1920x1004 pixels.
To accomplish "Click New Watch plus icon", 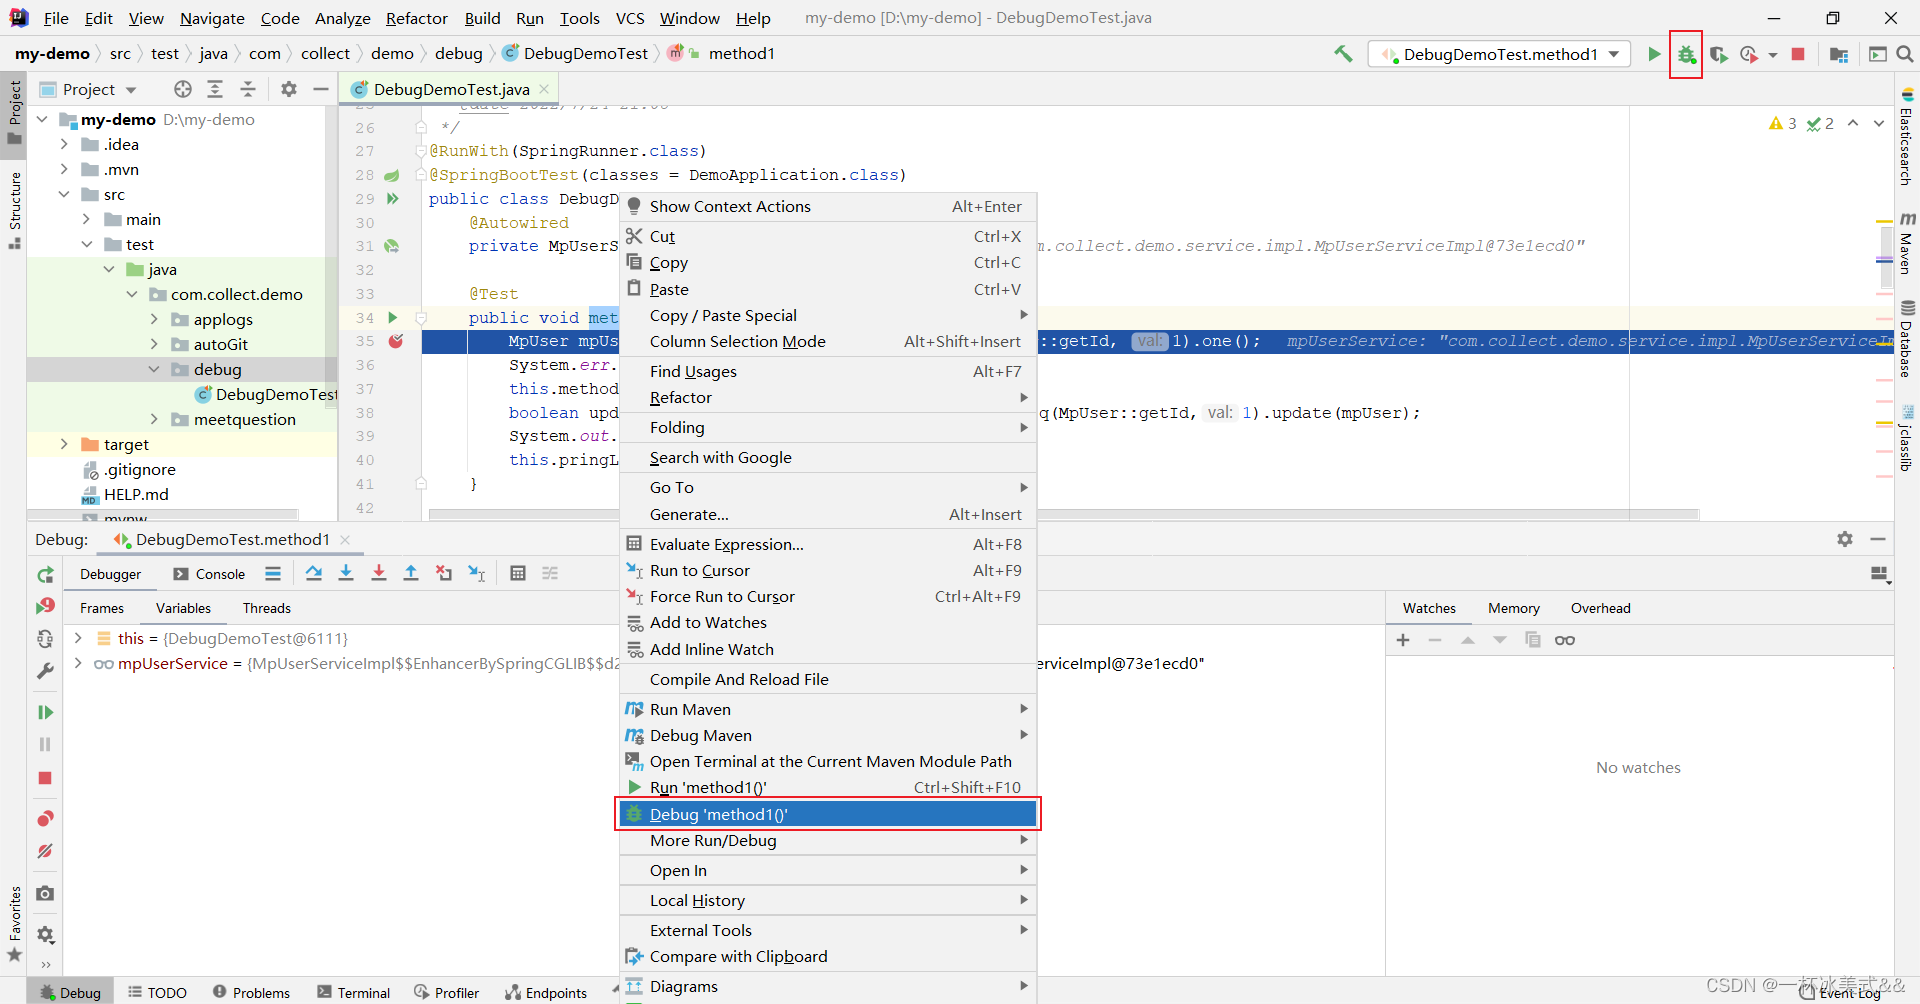I will pyautogui.click(x=1403, y=640).
